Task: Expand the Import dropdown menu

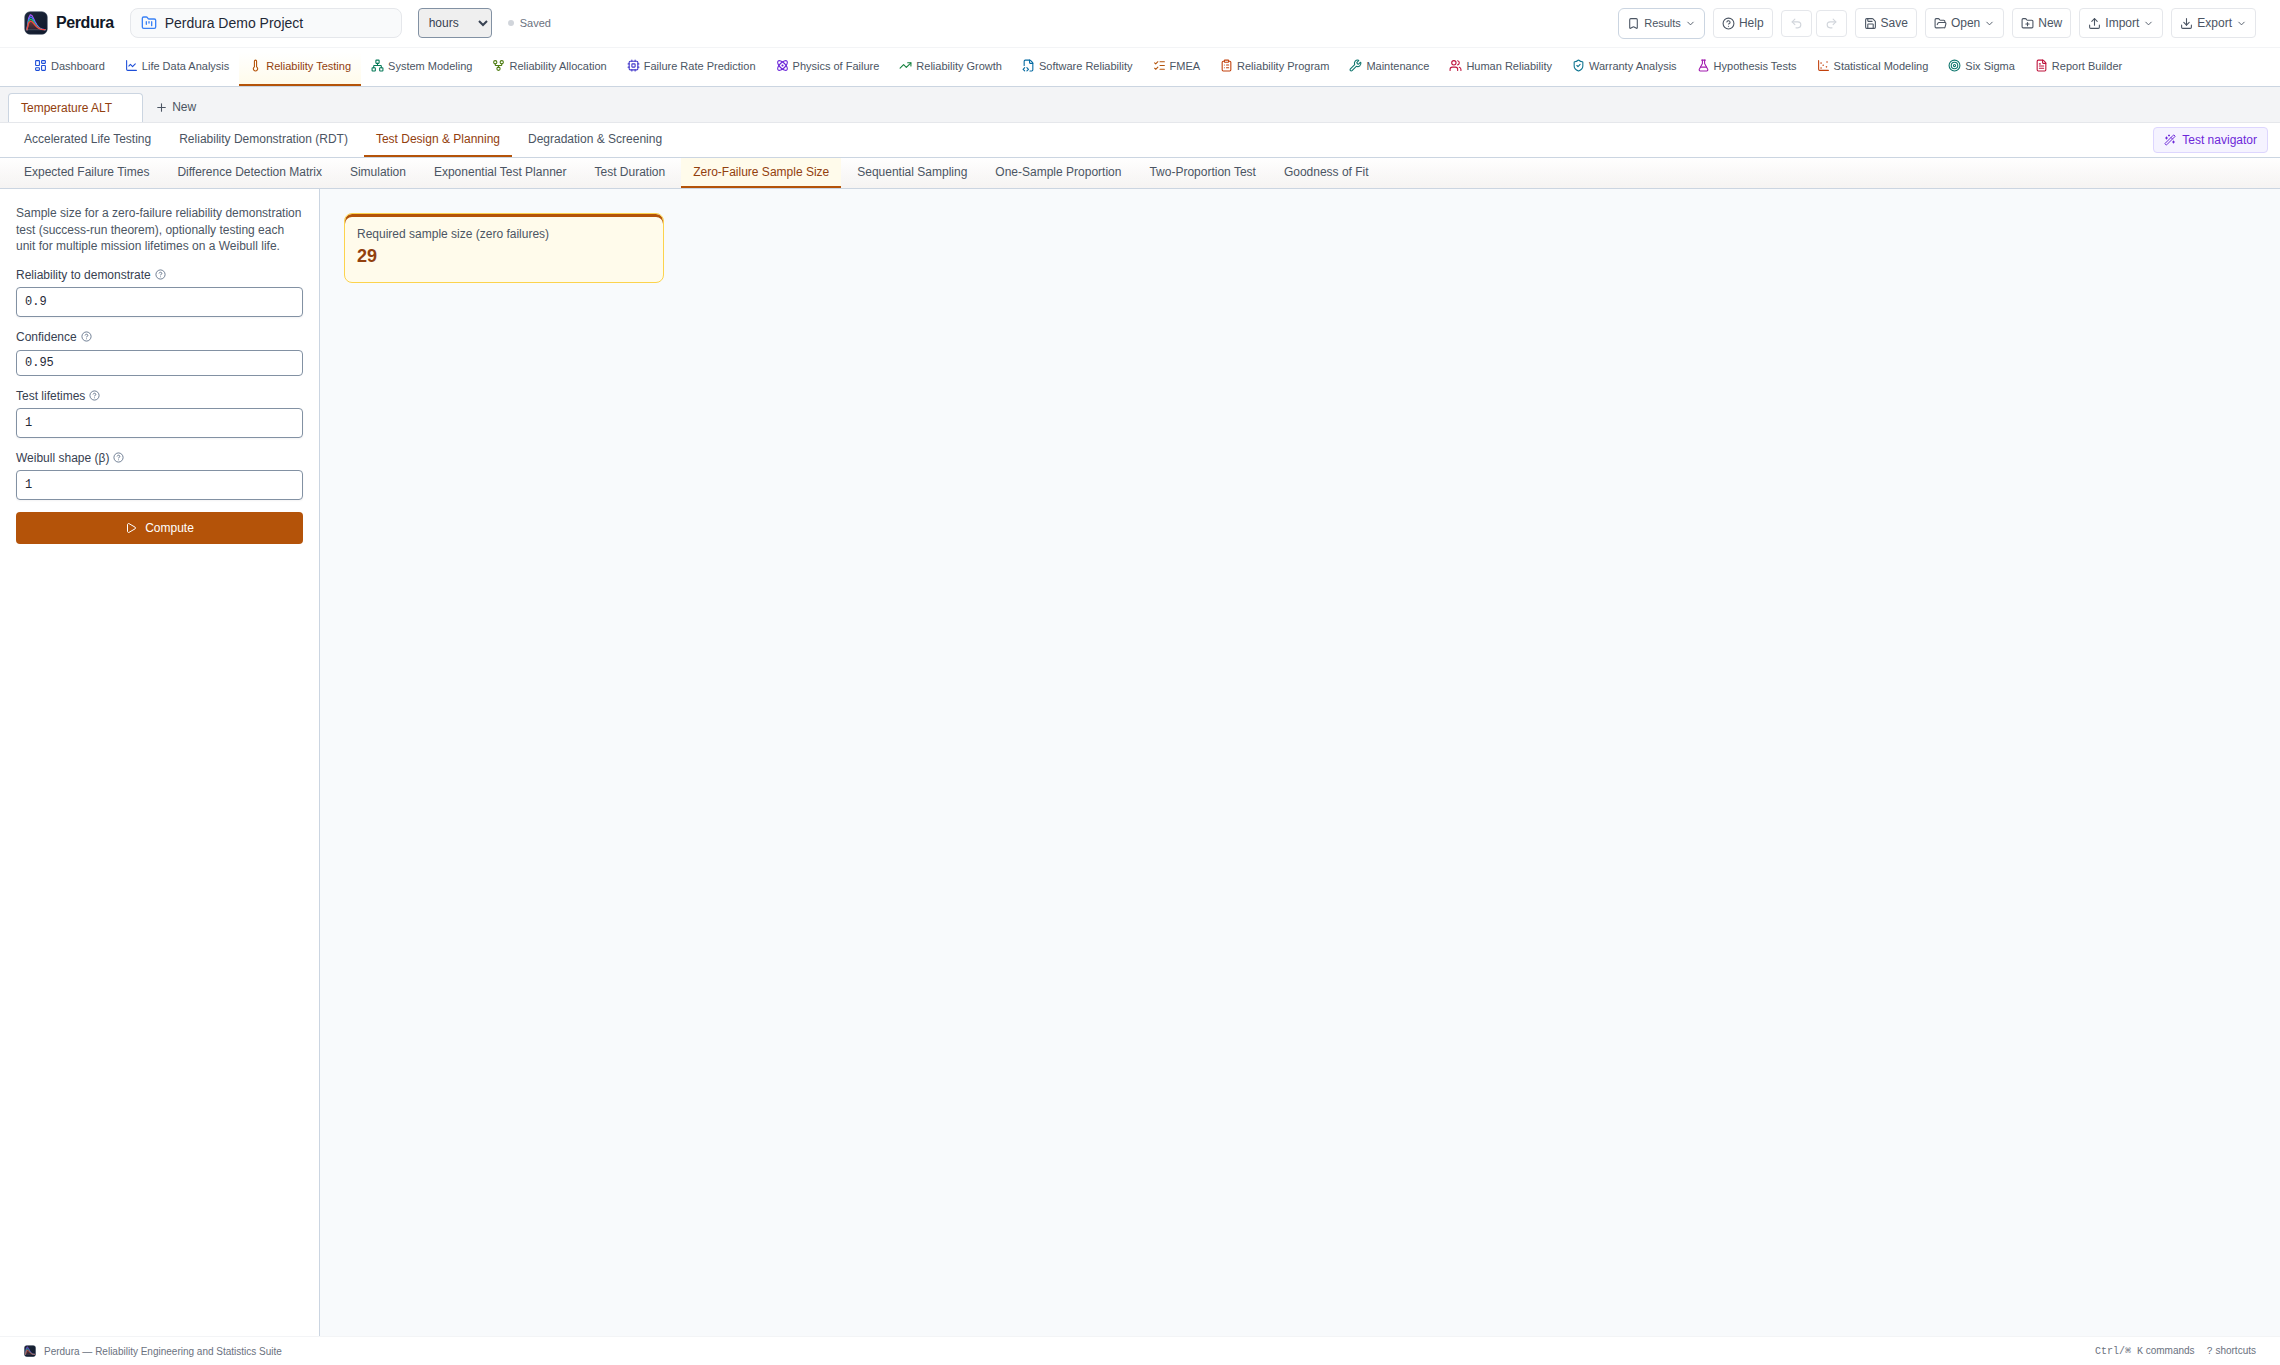Action: (x=2120, y=23)
